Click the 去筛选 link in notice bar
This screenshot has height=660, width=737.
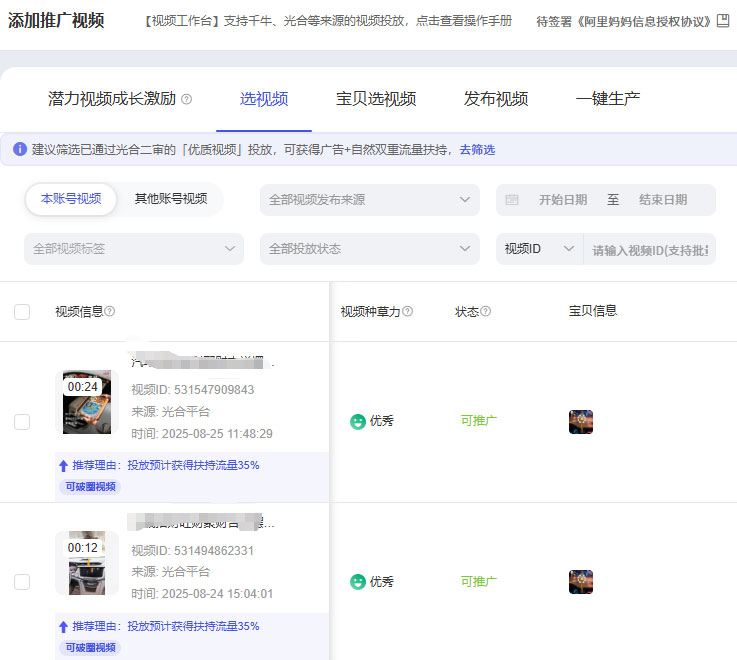pyautogui.click(x=477, y=149)
